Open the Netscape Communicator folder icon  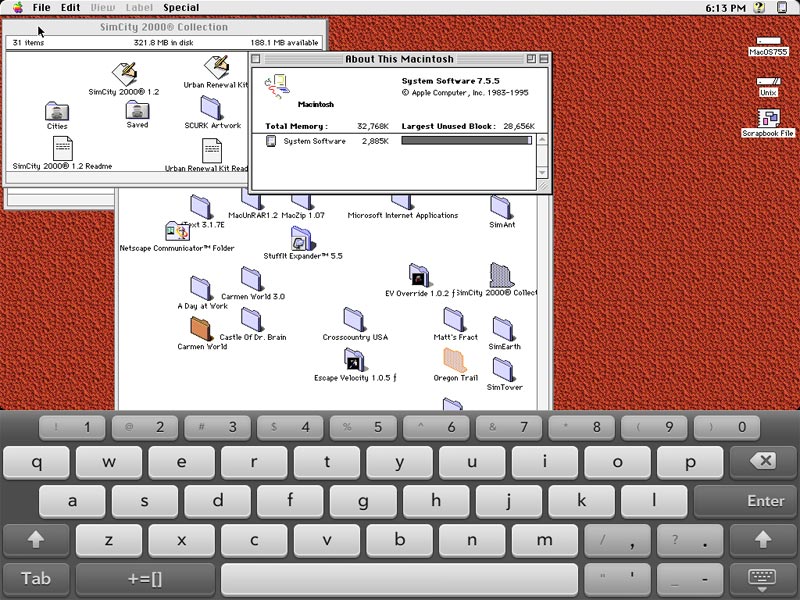(x=177, y=232)
